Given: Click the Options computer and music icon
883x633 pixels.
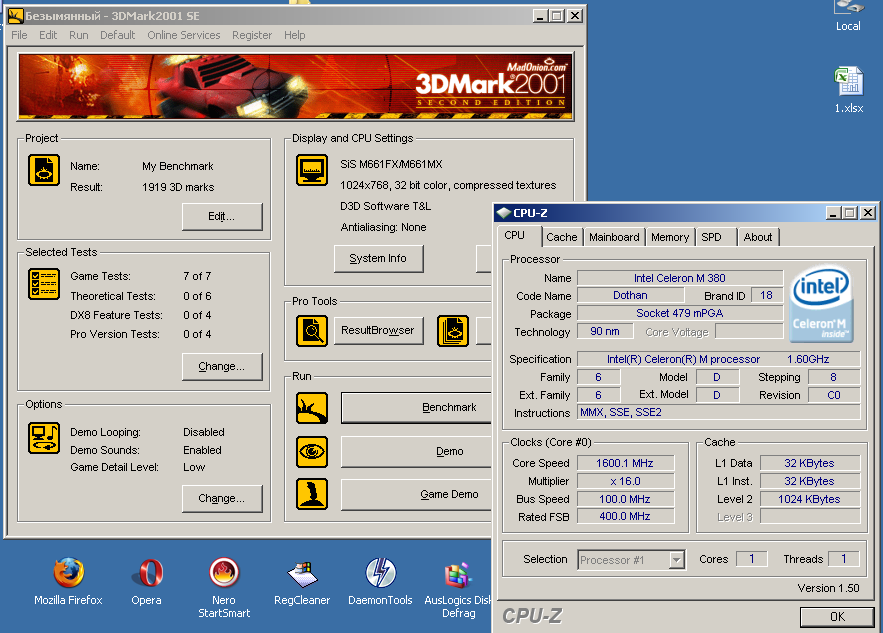Looking at the screenshot, I should [x=44, y=438].
